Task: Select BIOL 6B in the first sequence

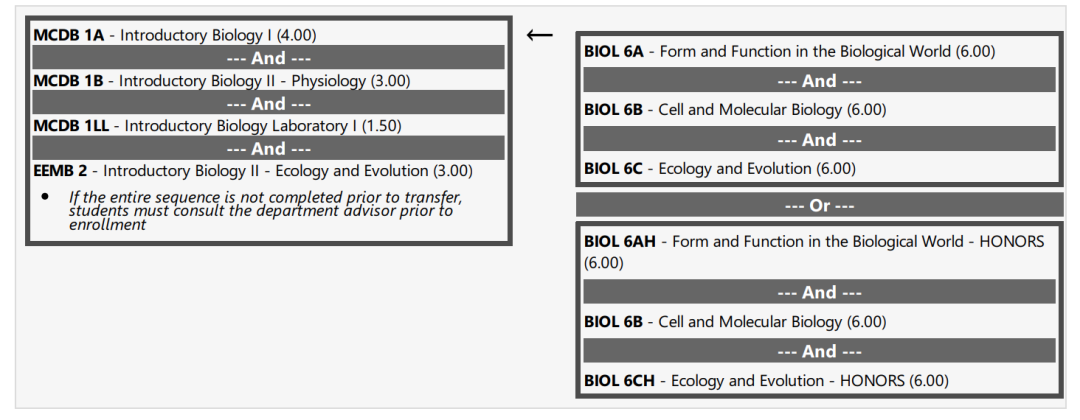Action: (x=735, y=110)
